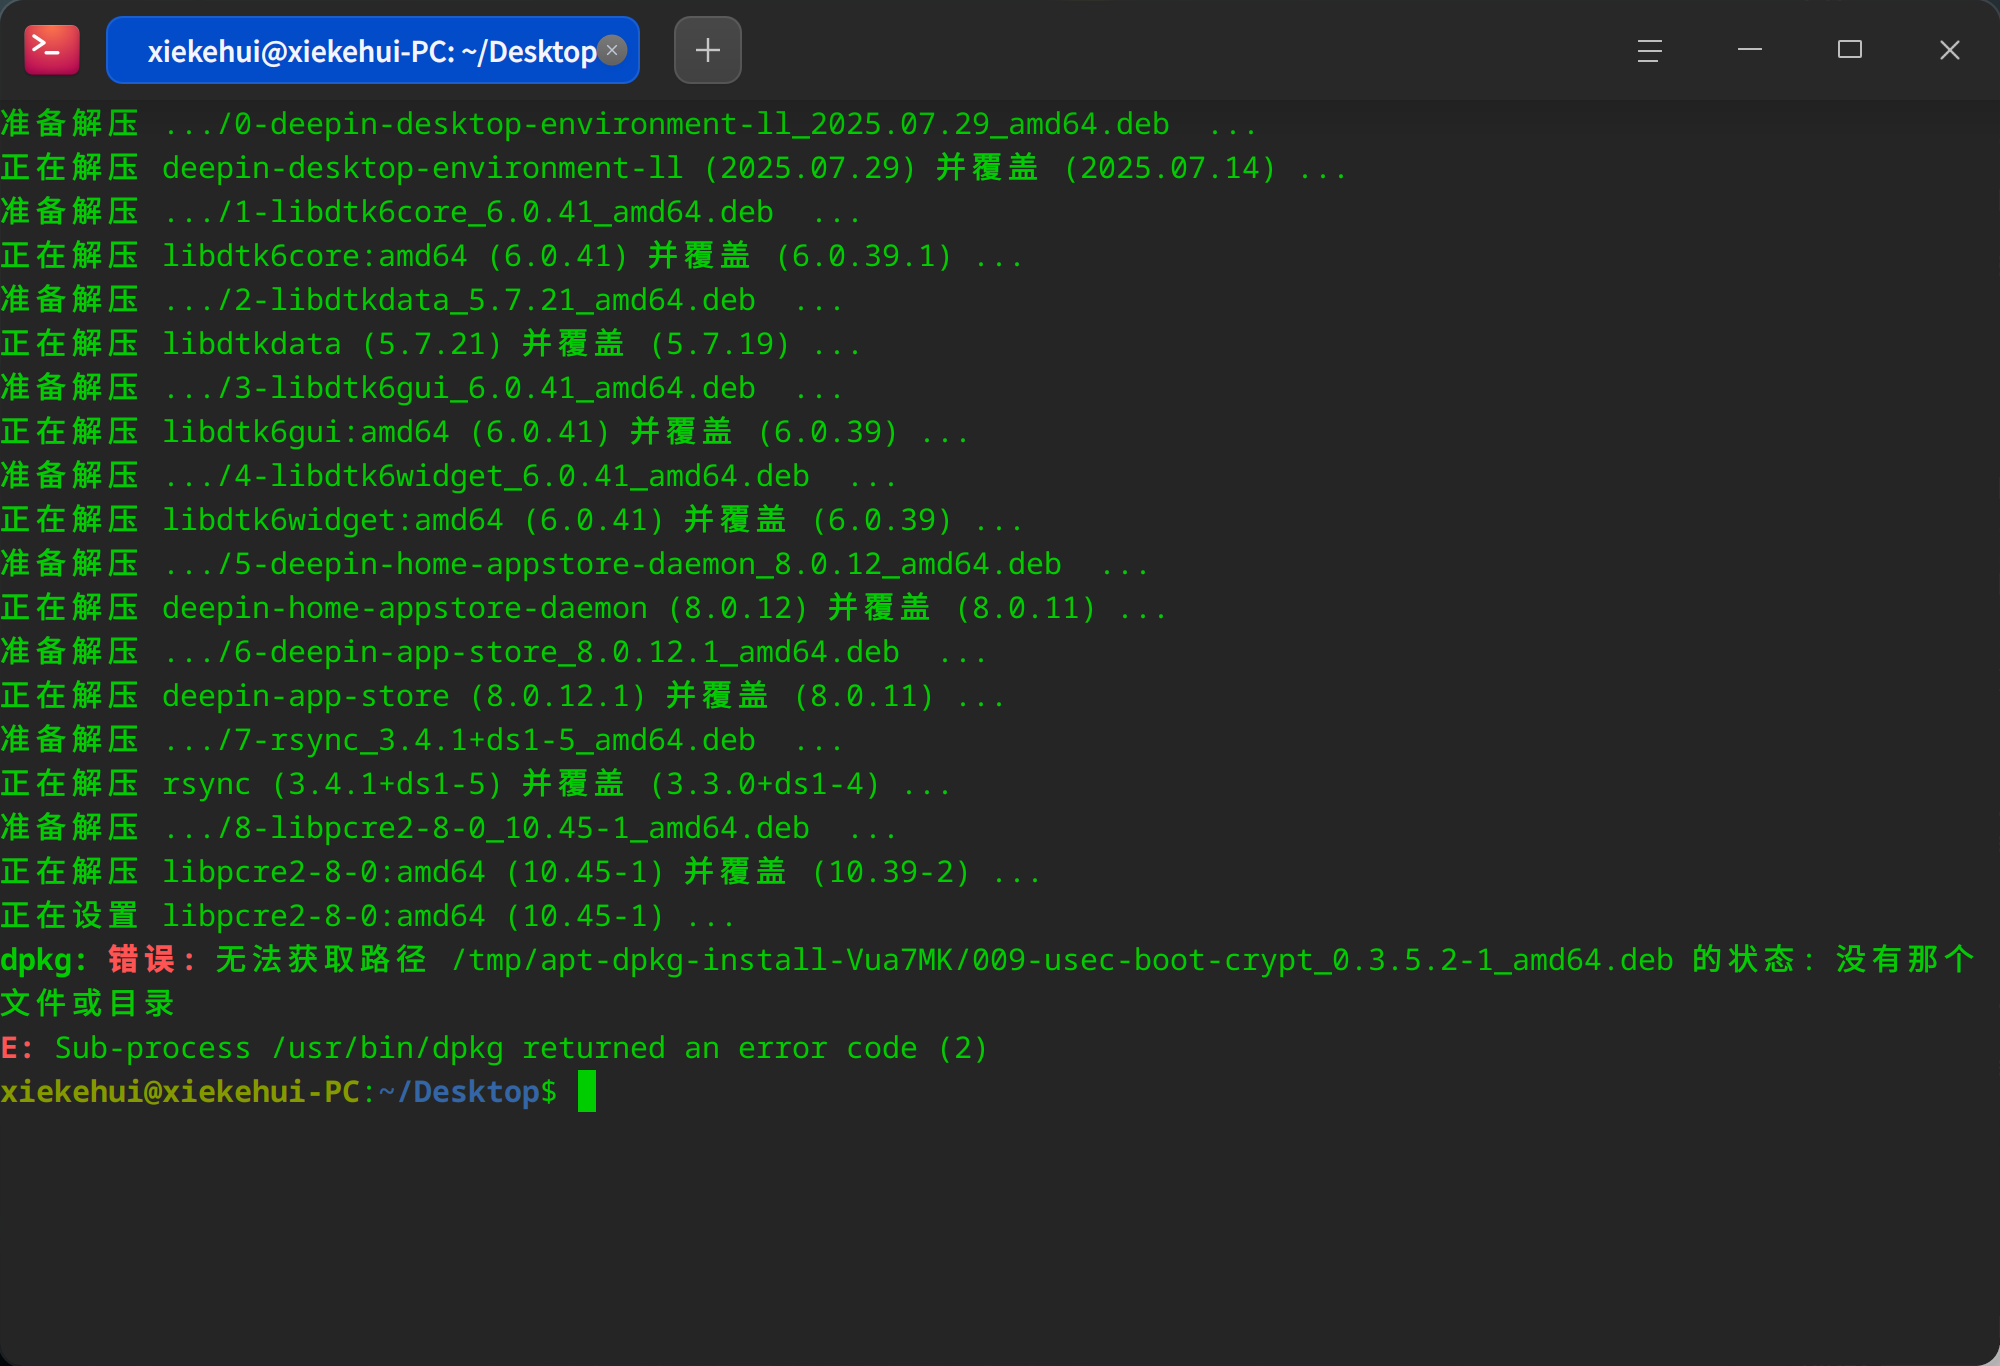Click the red '错误:' error label
Image resolution: width=2000 pixels, height=1366 pixels.
pos(152,960)
